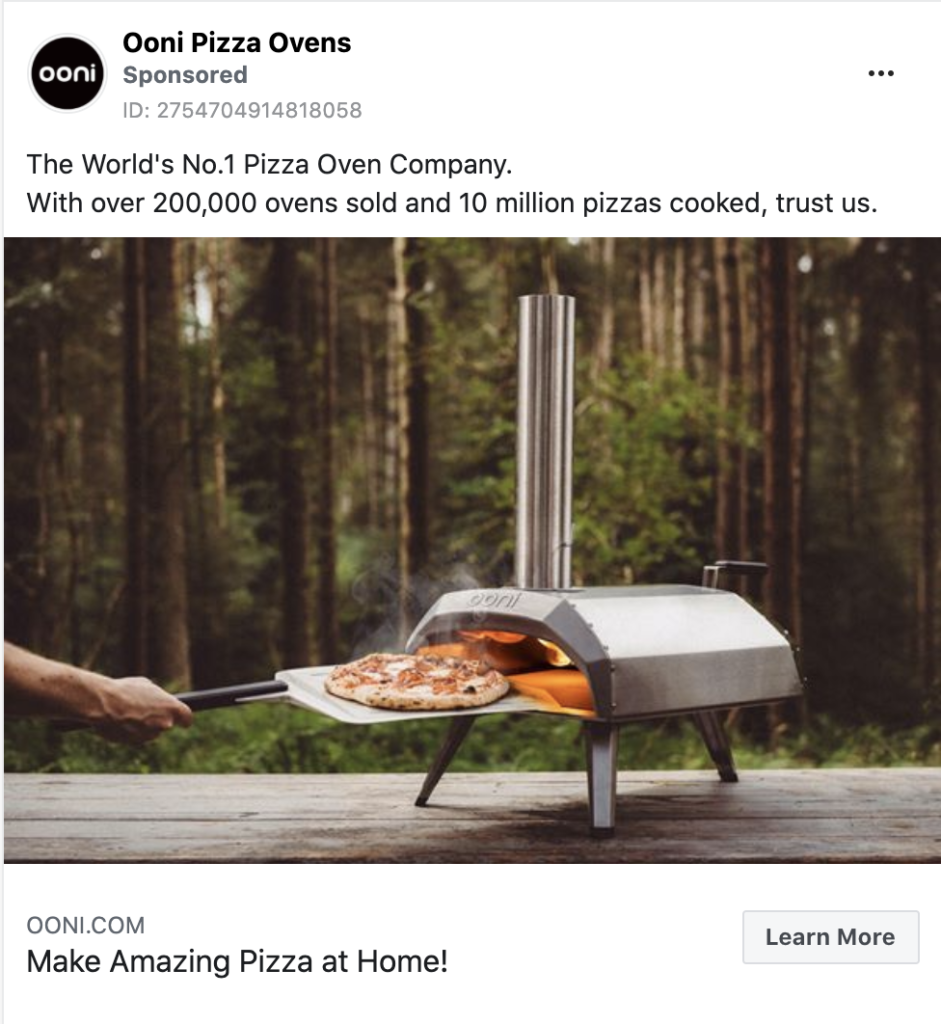Click the Learn More button

831,936
